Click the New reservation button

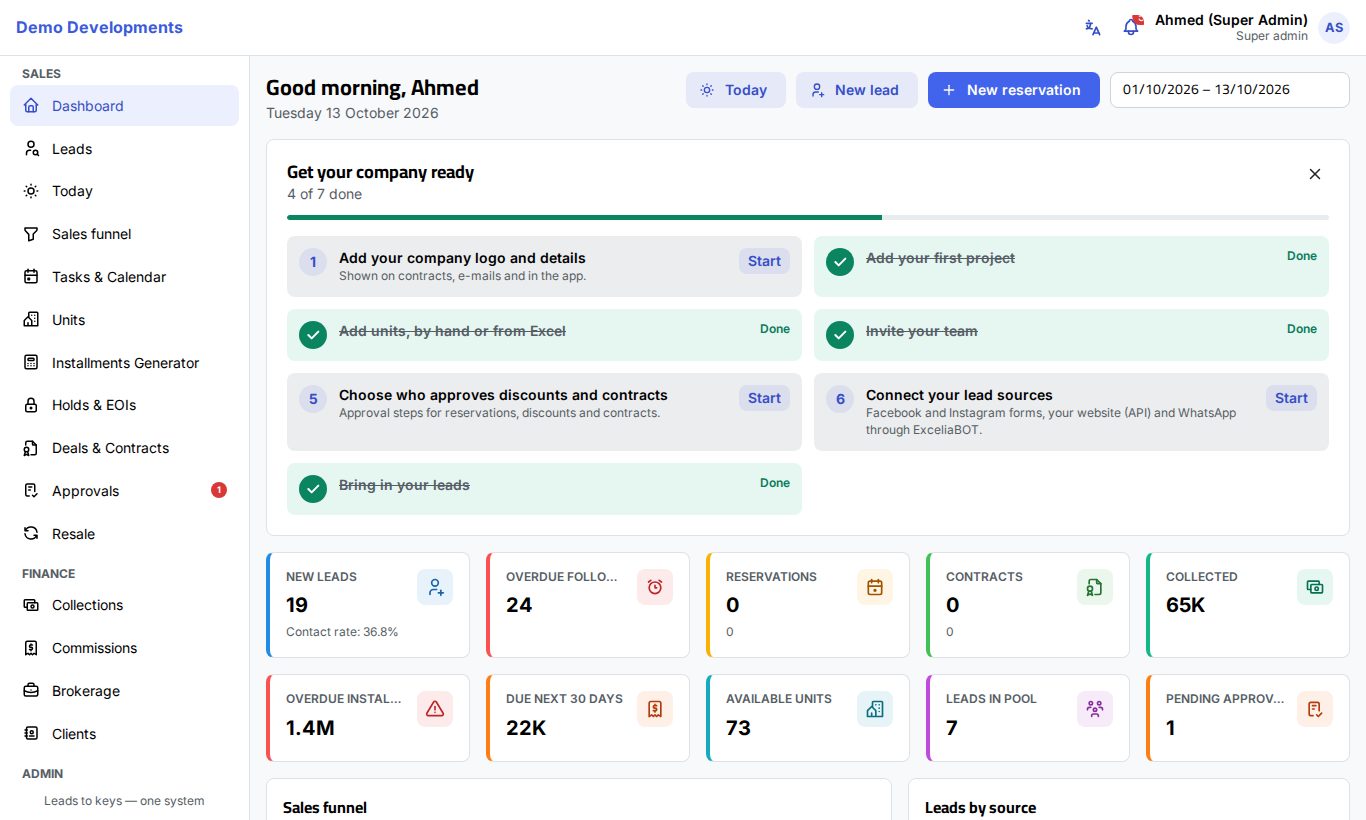pos(1013,90)
